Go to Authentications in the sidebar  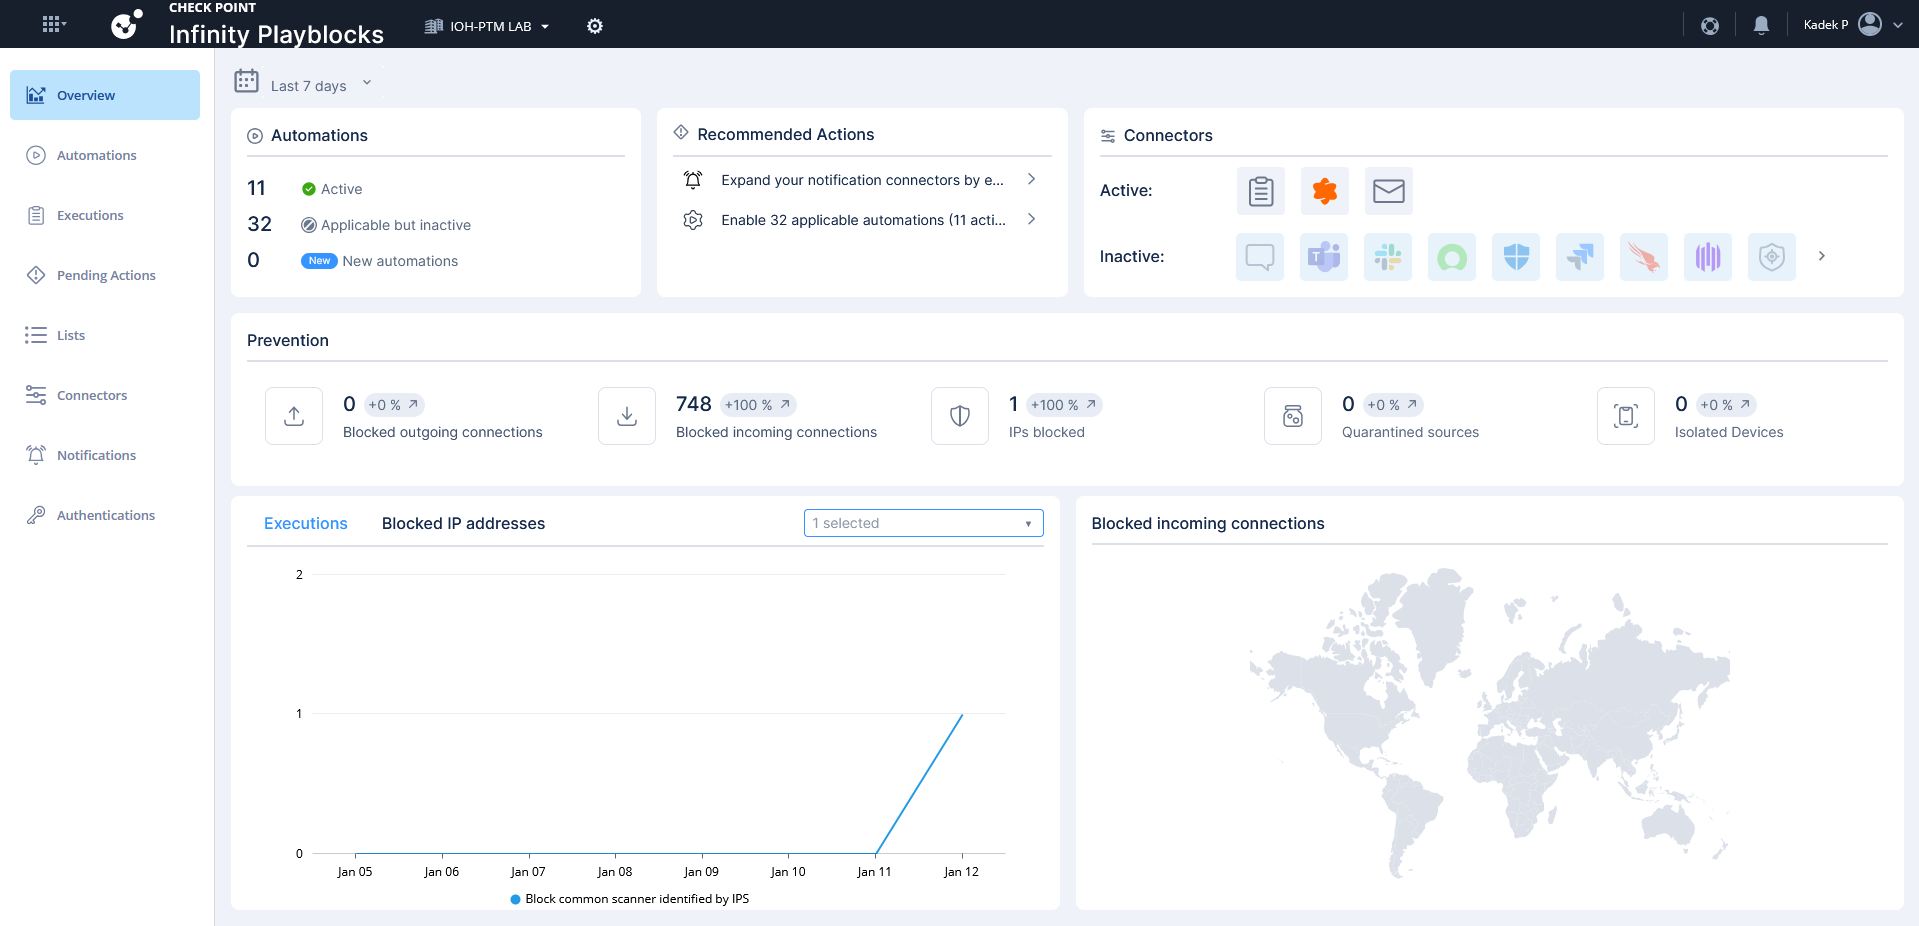pos(106,515)
